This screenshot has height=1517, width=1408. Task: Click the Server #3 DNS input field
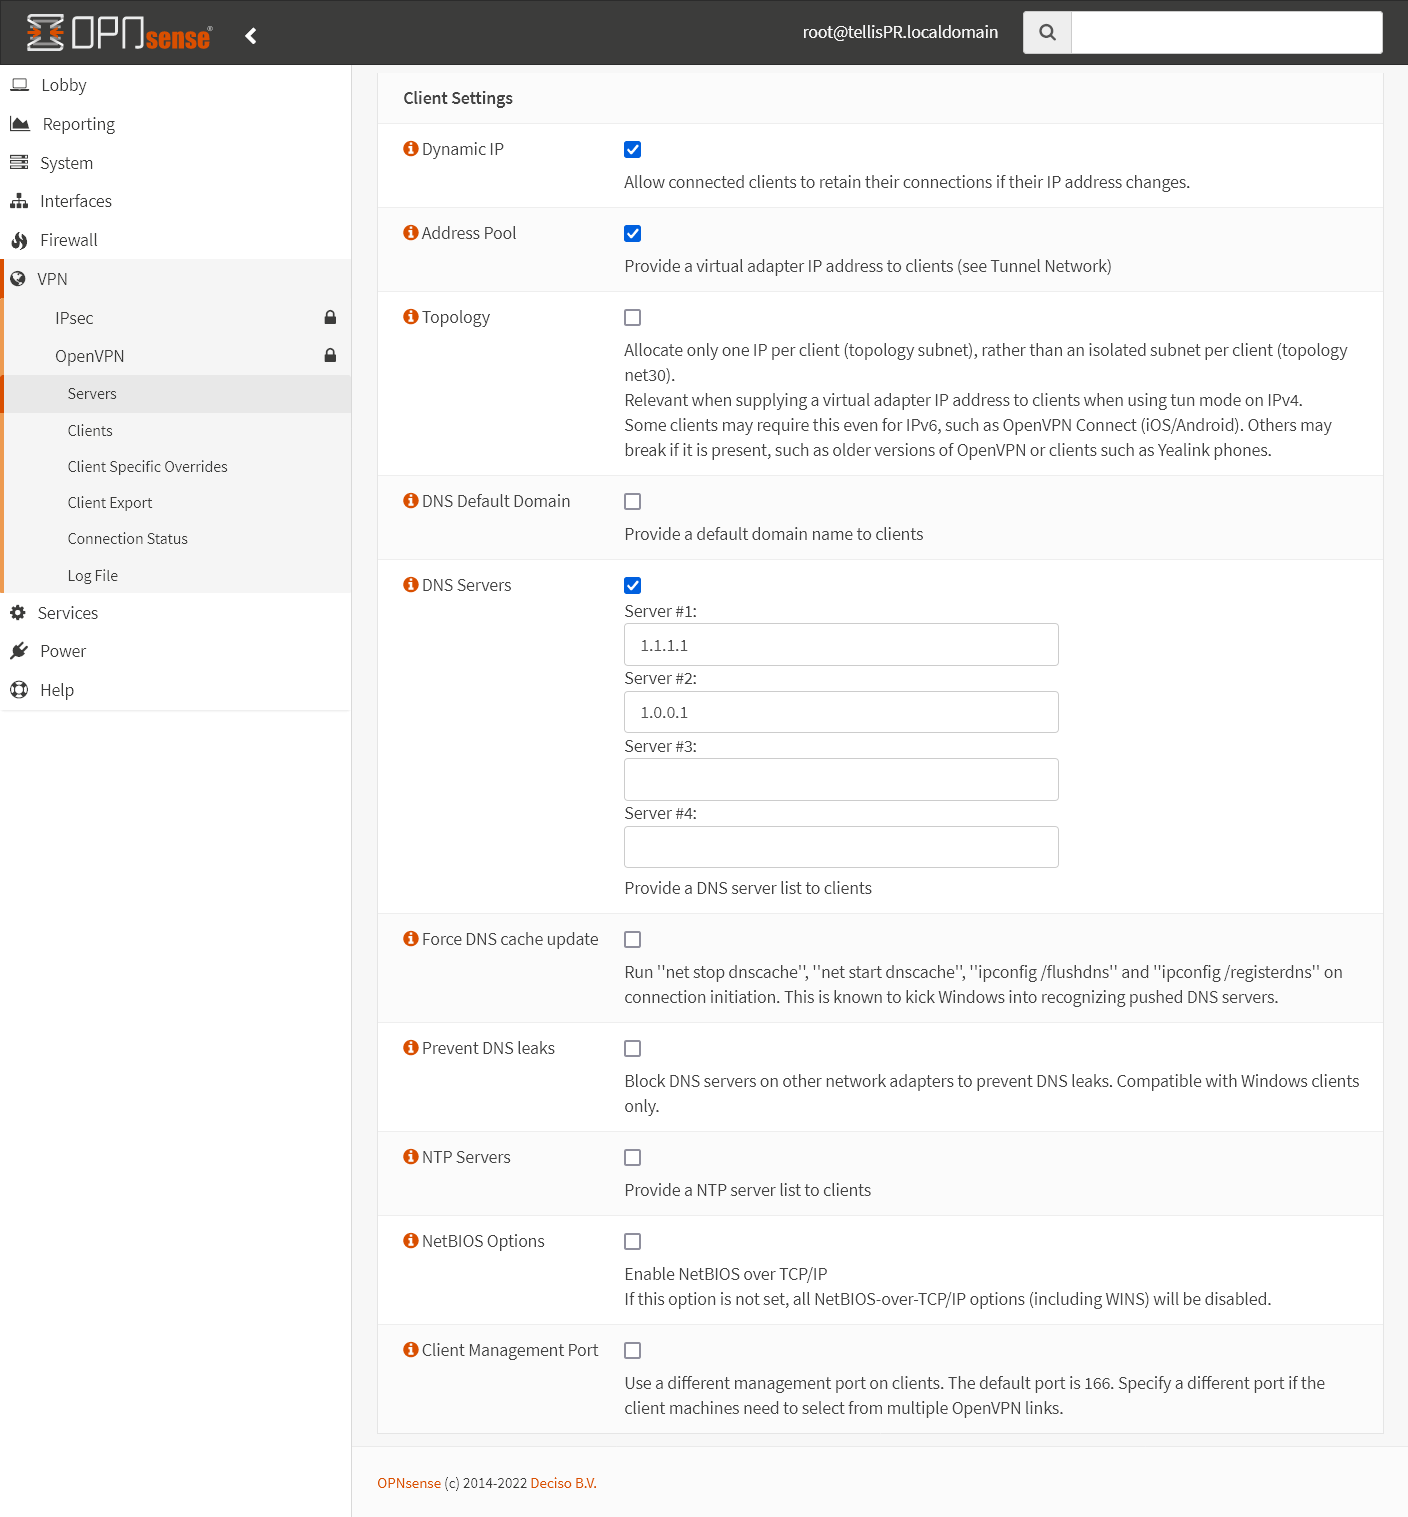coord(840,779)
